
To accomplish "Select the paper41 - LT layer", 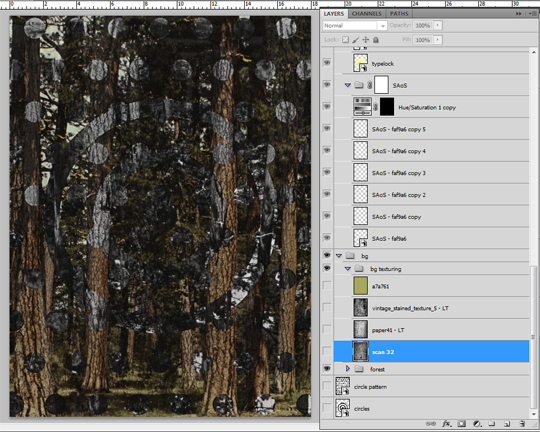I will click(x=432, y=330).
